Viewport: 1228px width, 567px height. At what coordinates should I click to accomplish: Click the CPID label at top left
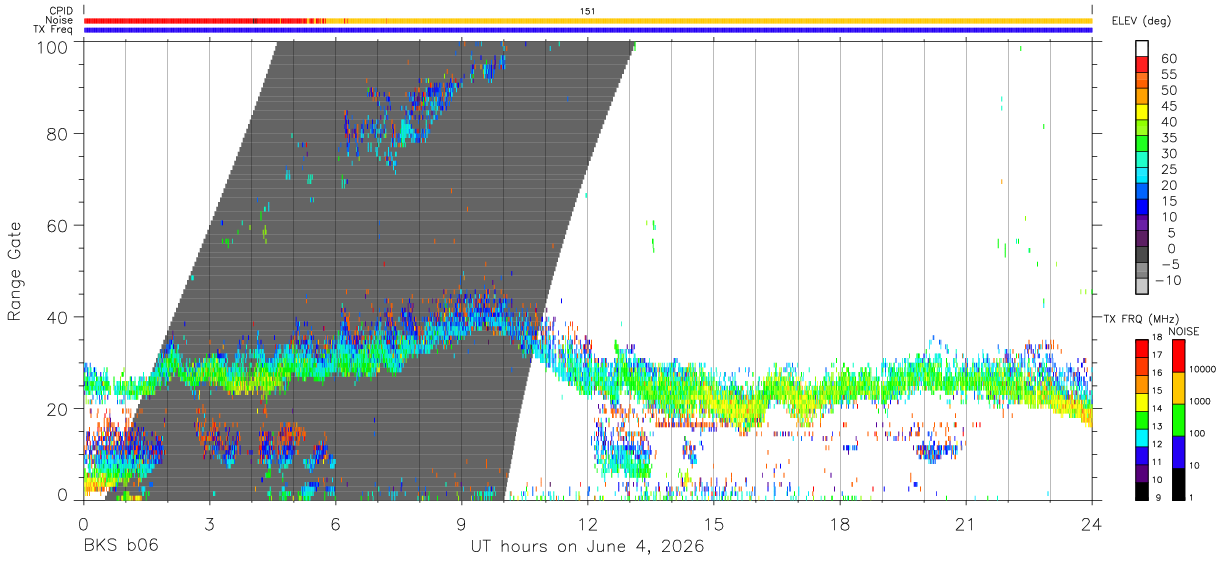[x=60, y=11]
